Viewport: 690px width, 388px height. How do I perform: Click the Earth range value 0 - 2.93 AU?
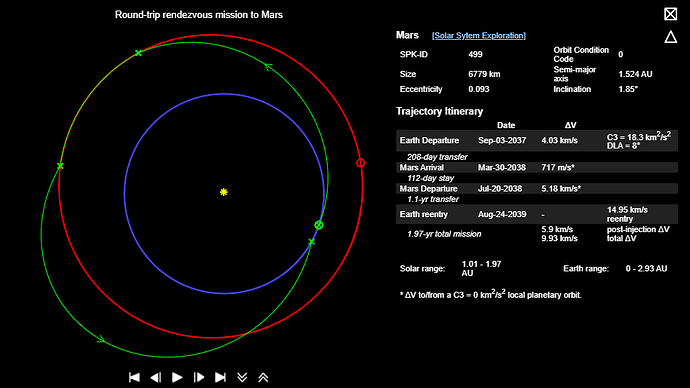point(646,269)
